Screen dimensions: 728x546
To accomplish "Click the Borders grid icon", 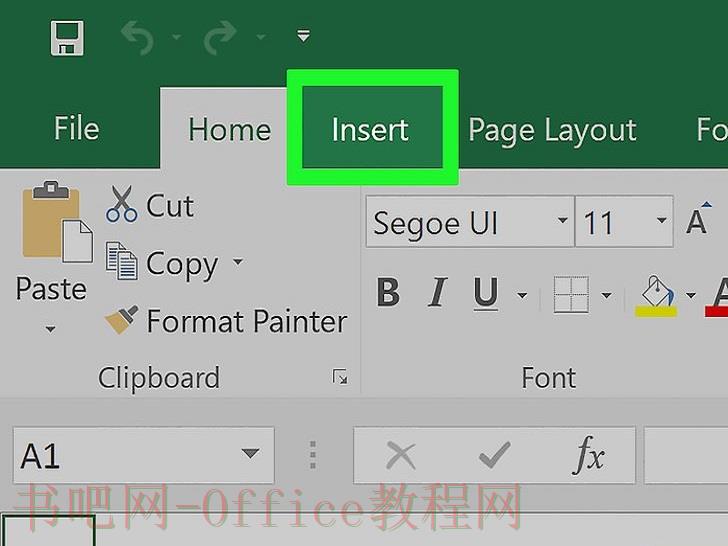I will point(571,295).
